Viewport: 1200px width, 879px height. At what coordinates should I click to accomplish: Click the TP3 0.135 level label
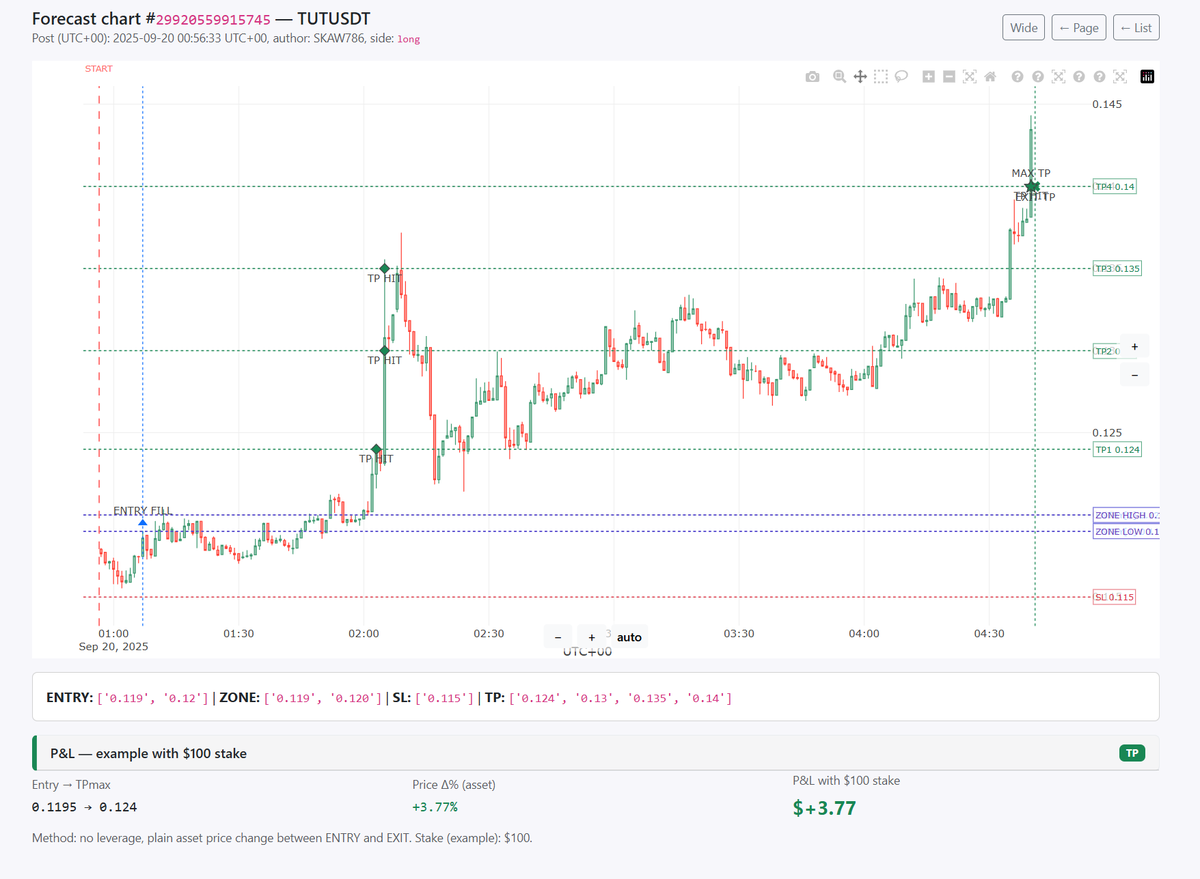pos(1118,268)
